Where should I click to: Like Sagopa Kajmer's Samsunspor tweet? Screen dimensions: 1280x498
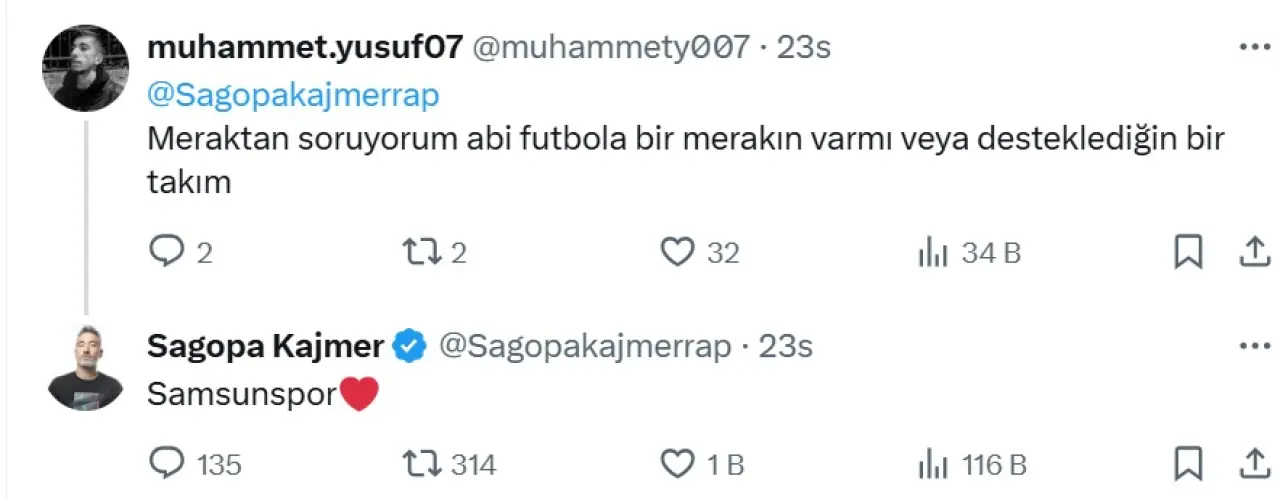(678, 464)
